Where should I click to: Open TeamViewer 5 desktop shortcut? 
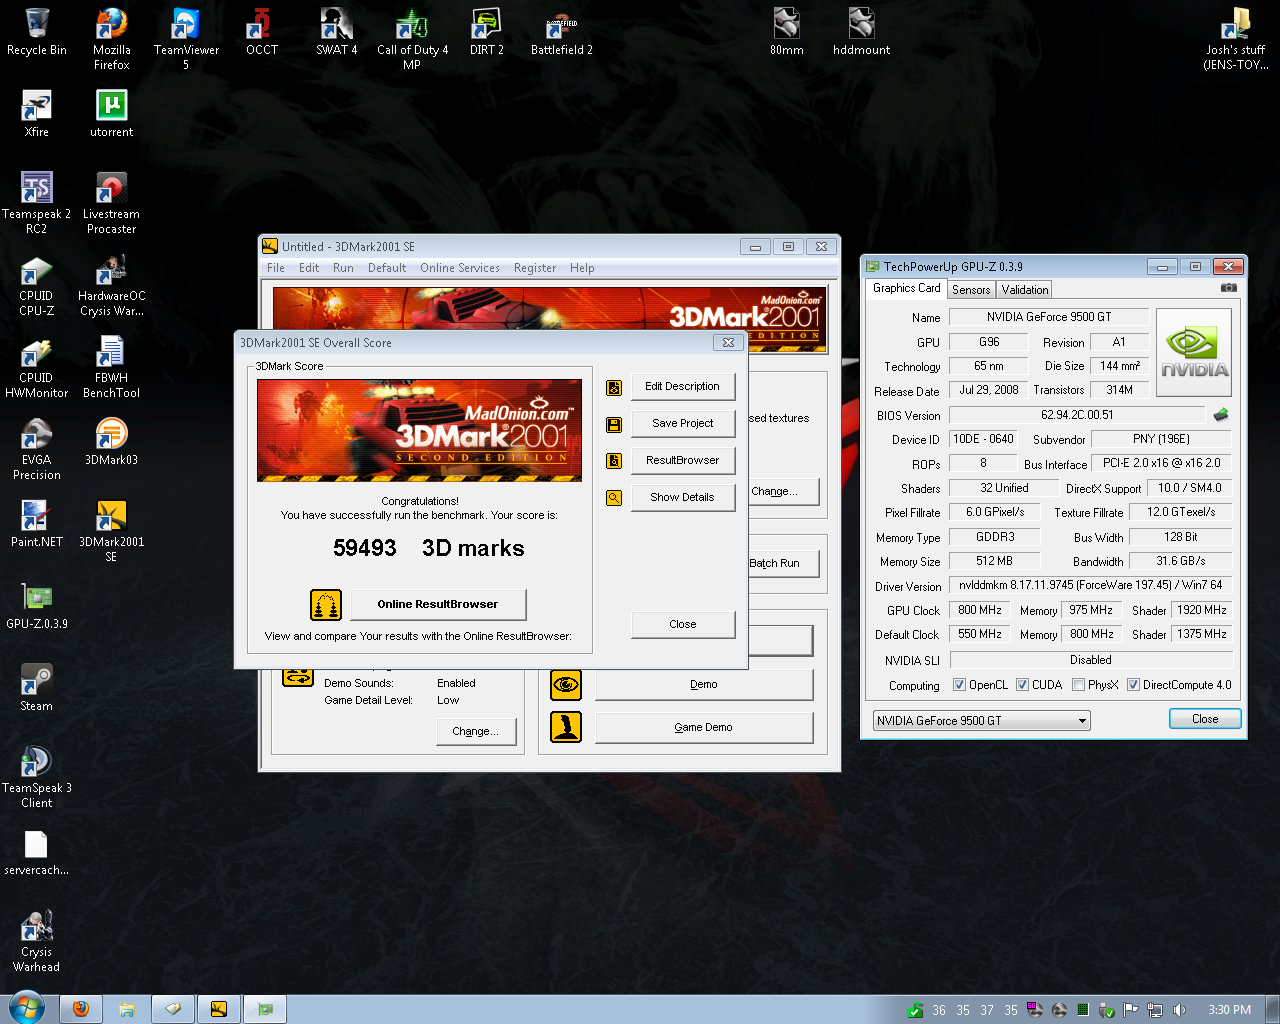[x=186, y=39]
